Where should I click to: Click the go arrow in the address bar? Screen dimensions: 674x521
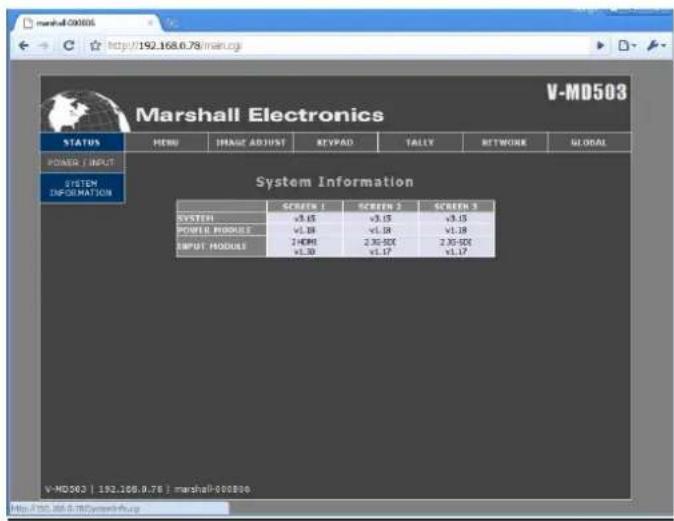click(600, 45)
